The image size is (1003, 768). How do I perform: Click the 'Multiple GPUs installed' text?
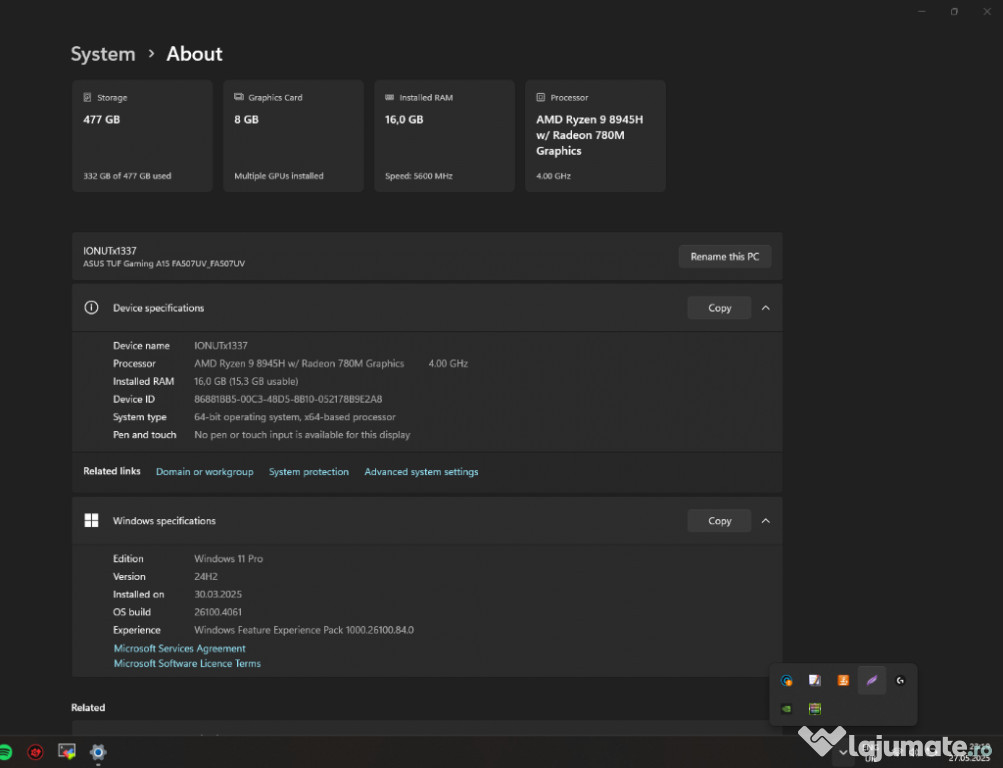pos(279,176)
